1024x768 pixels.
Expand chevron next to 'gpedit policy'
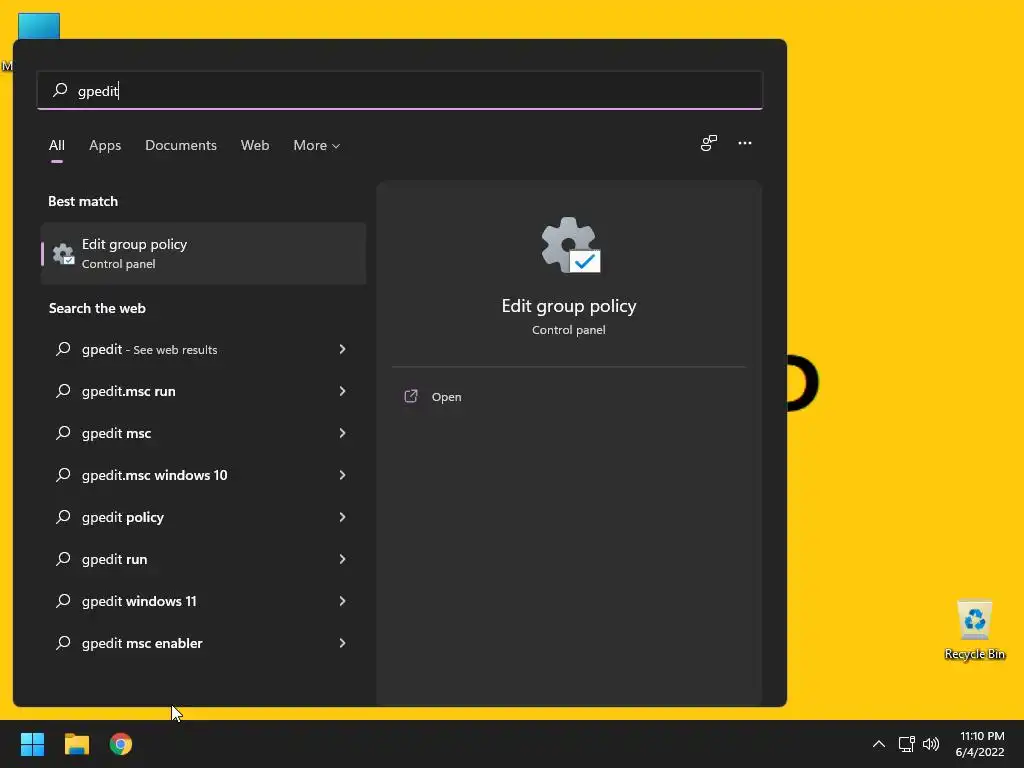click(x=342, y=517)
